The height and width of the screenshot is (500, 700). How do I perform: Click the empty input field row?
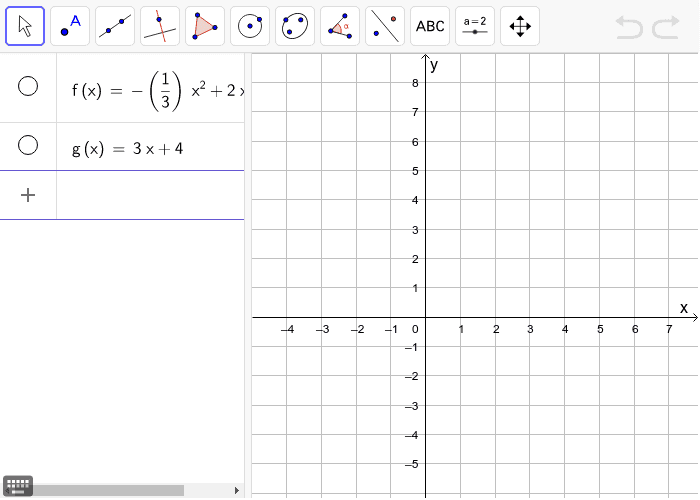click(x=150, y=195)
